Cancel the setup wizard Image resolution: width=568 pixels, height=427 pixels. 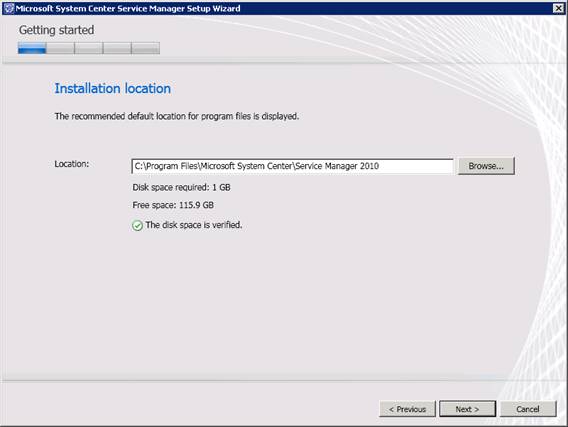coord(528,409)
